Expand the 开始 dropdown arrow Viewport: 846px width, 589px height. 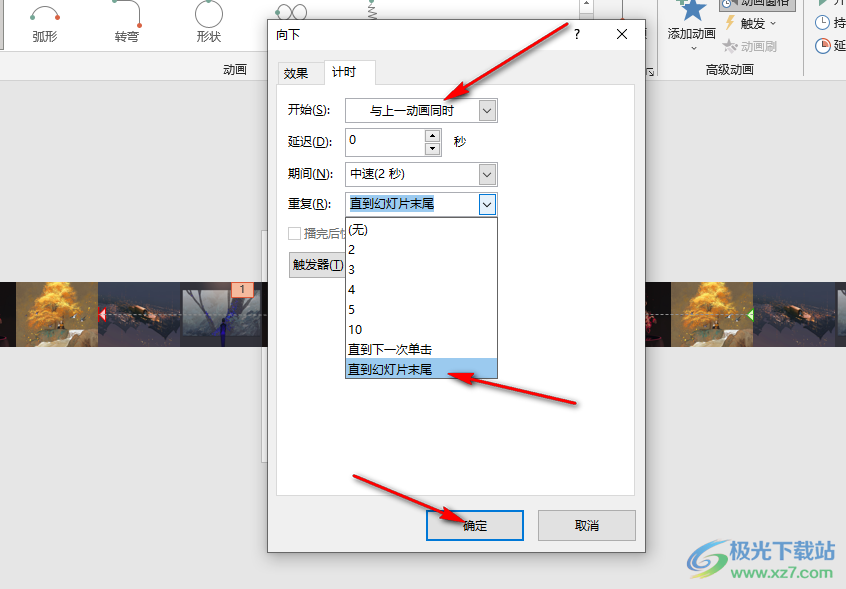click(x=487, y=111)
